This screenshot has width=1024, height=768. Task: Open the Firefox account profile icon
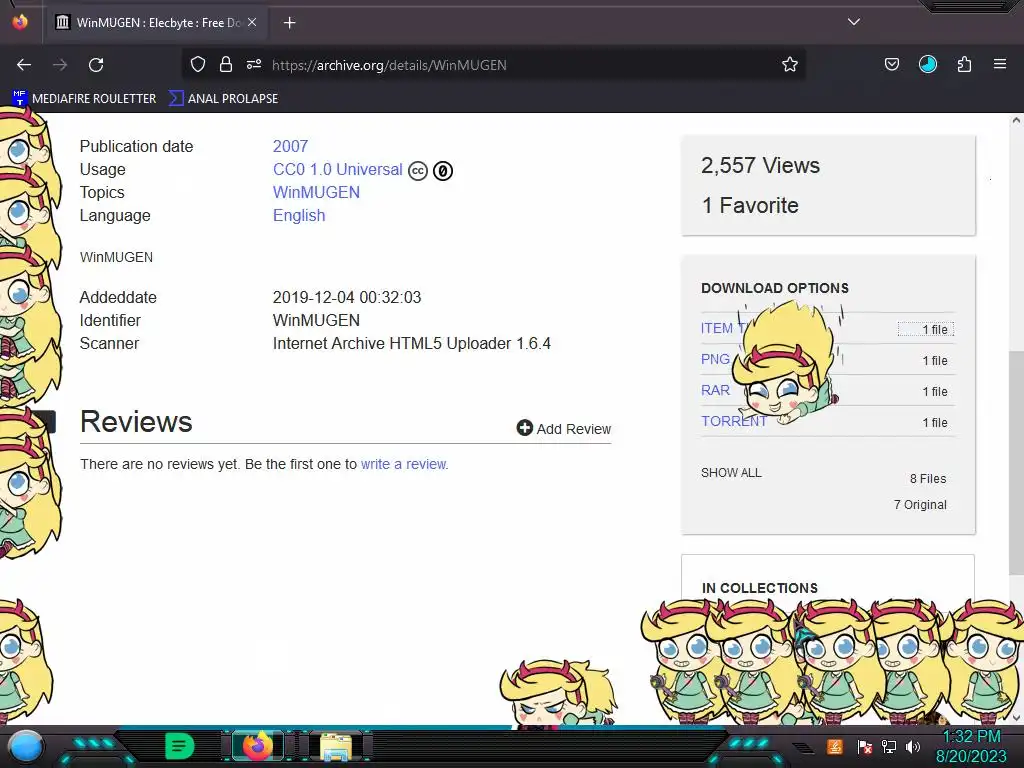(928, 64)
